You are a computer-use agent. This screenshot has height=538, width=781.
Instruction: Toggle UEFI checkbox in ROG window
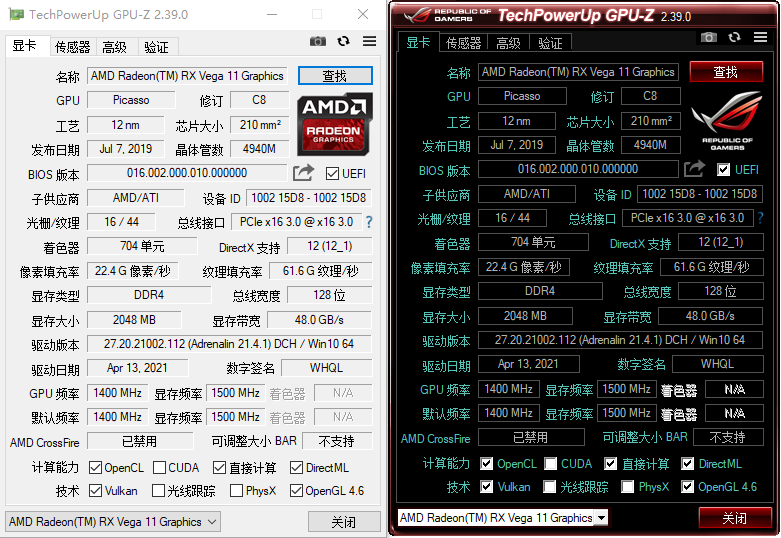point(723,169)
